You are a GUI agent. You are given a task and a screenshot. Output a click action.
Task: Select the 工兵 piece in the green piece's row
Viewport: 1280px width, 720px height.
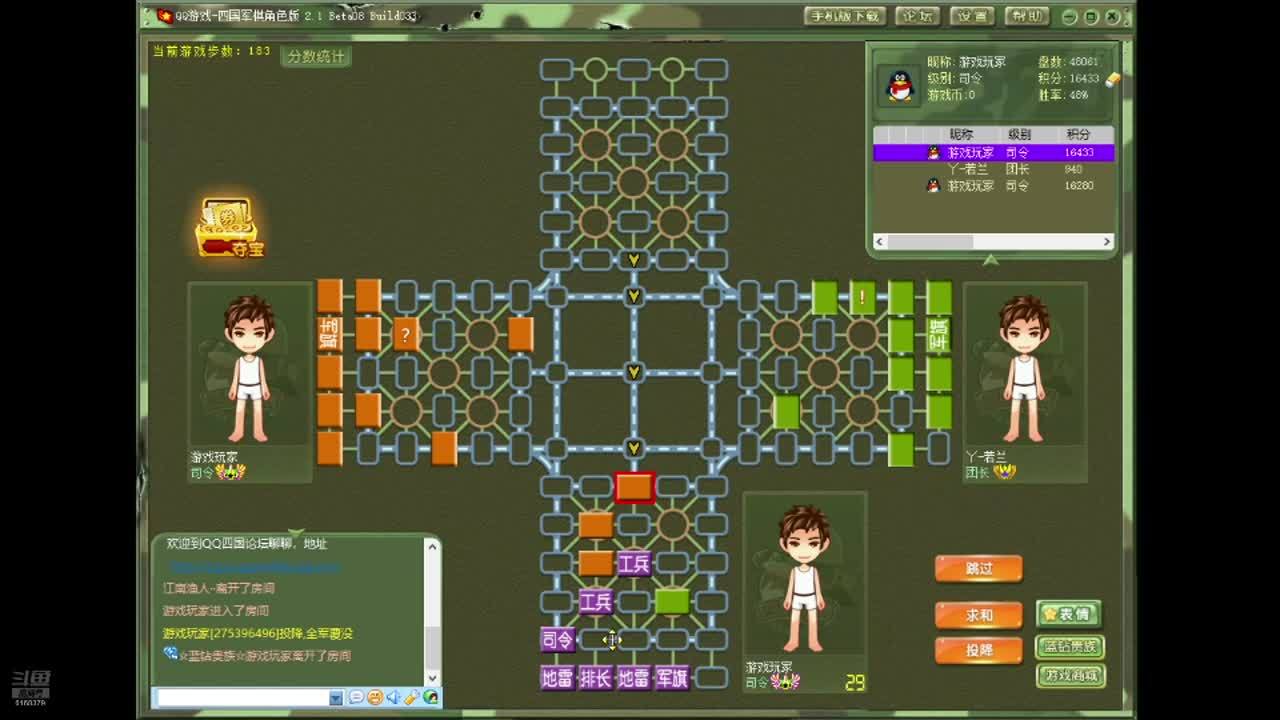click(595, 601)
